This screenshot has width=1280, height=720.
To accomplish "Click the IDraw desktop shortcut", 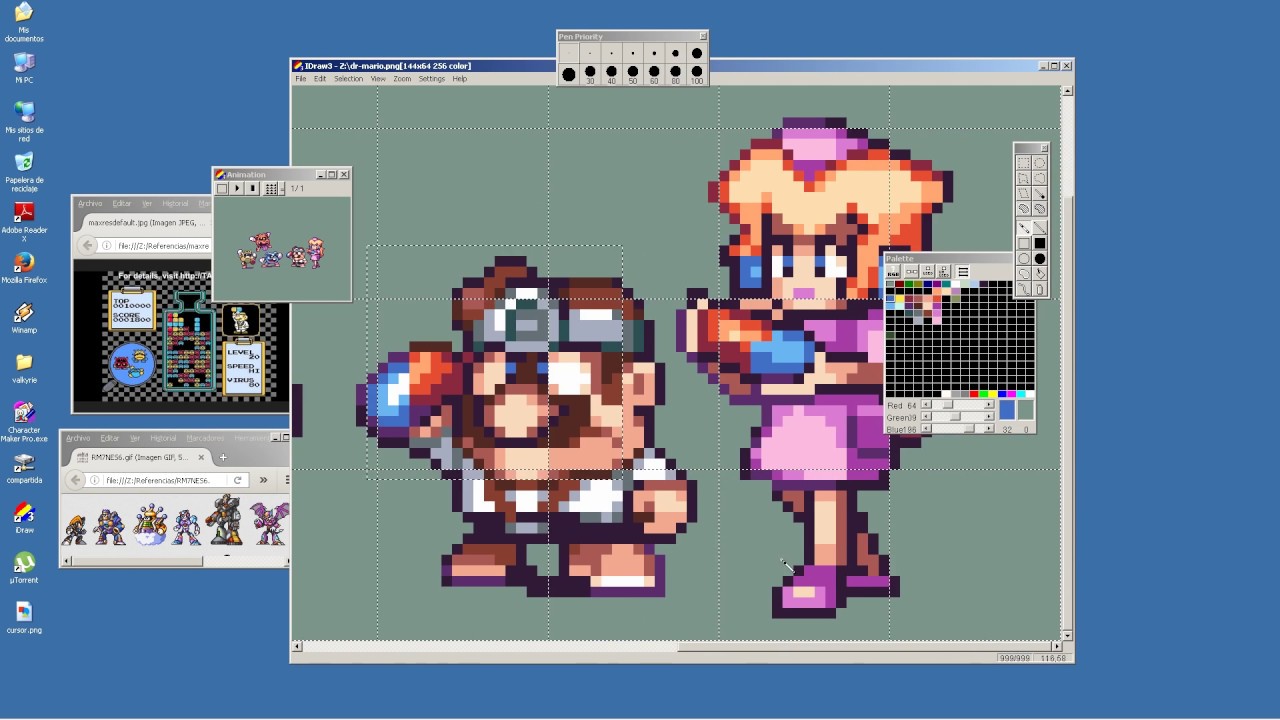I will pyautogui.click(x=24, y=518).
